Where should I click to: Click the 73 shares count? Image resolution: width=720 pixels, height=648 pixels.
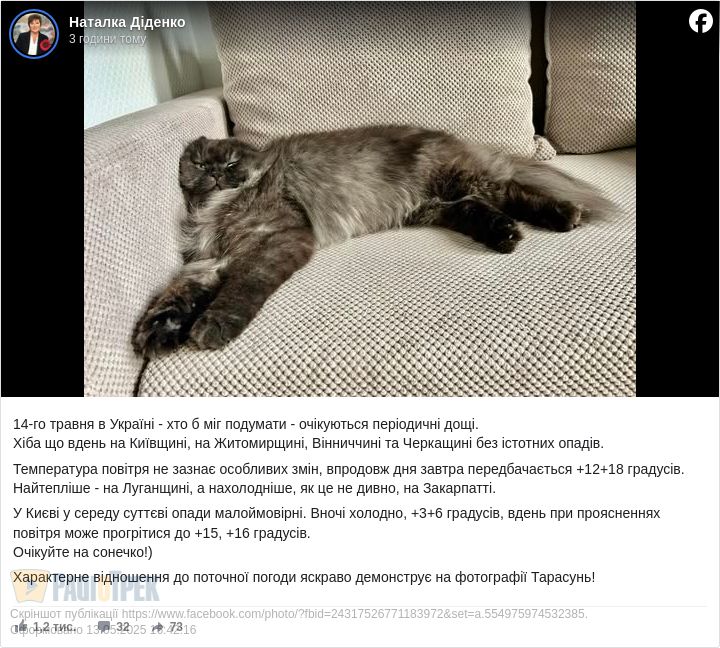[x=176, y=626]
